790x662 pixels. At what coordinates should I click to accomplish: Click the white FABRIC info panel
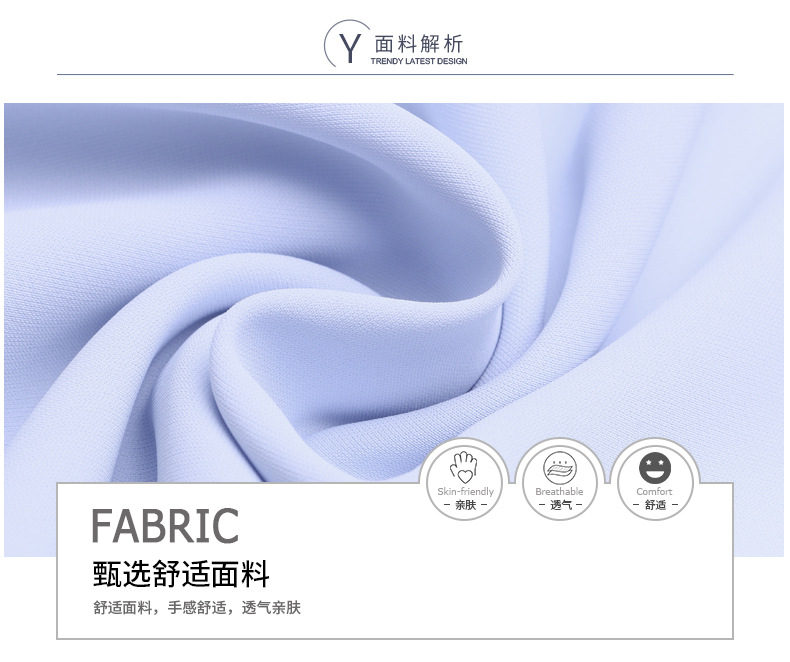(x=395, y=561)
